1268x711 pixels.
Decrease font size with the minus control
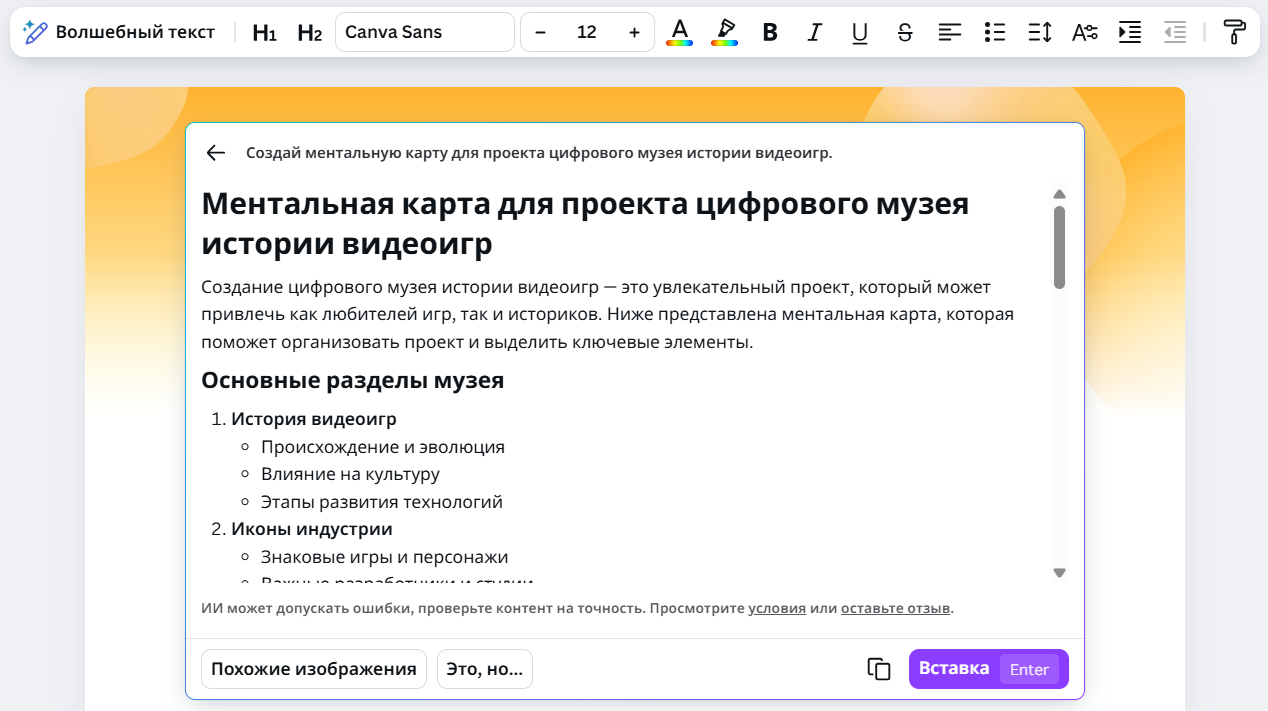(x=540, y=31)
